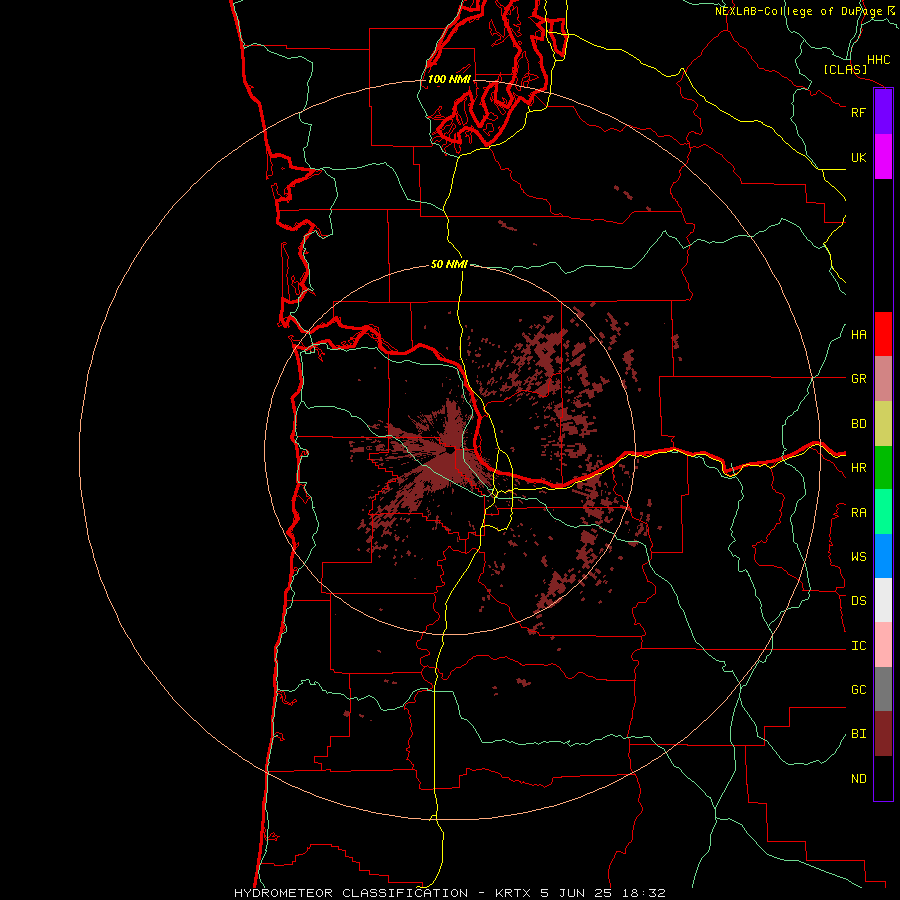Click the 100 NMI range ring label
Image resolution: width=900 pixels, height=900 pixels.
point(449,79)
